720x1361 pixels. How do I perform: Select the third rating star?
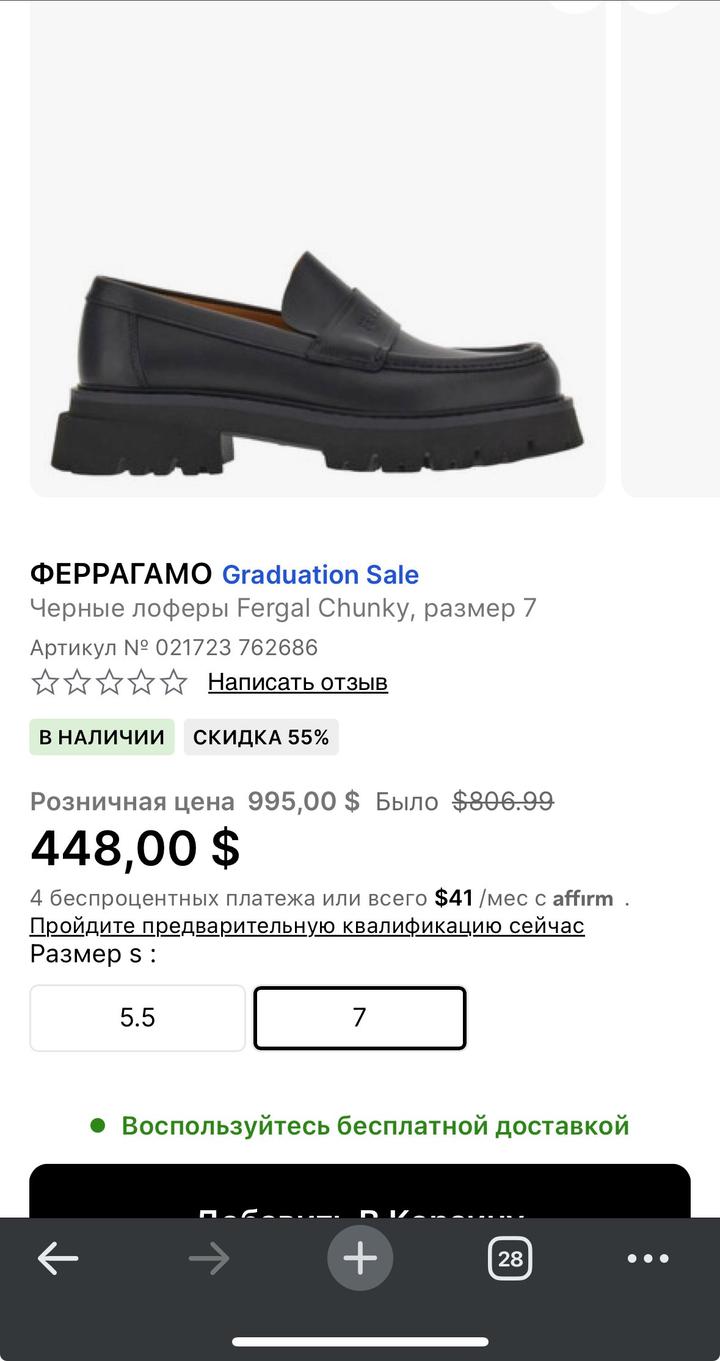109,683
